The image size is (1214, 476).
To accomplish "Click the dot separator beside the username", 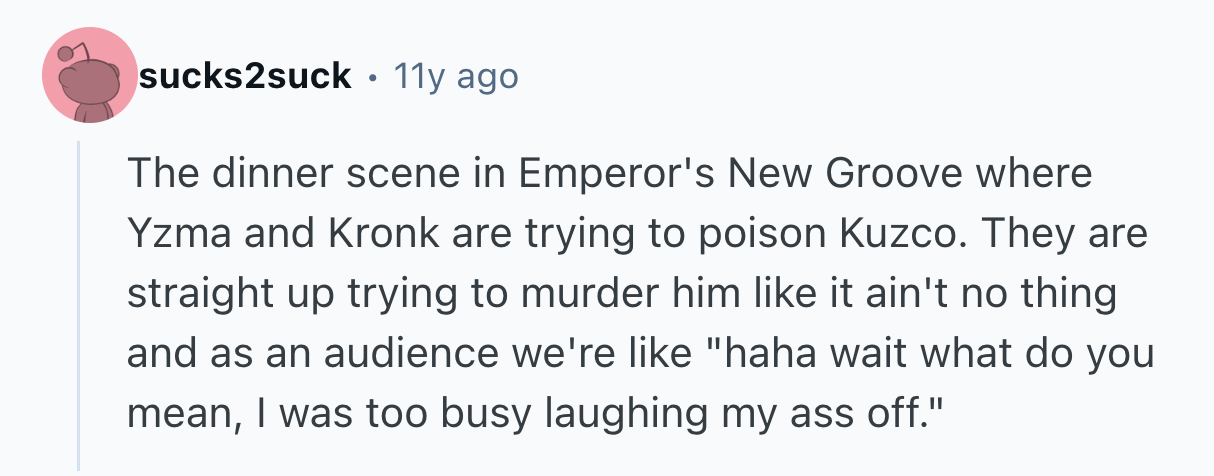I will (373, 76).
